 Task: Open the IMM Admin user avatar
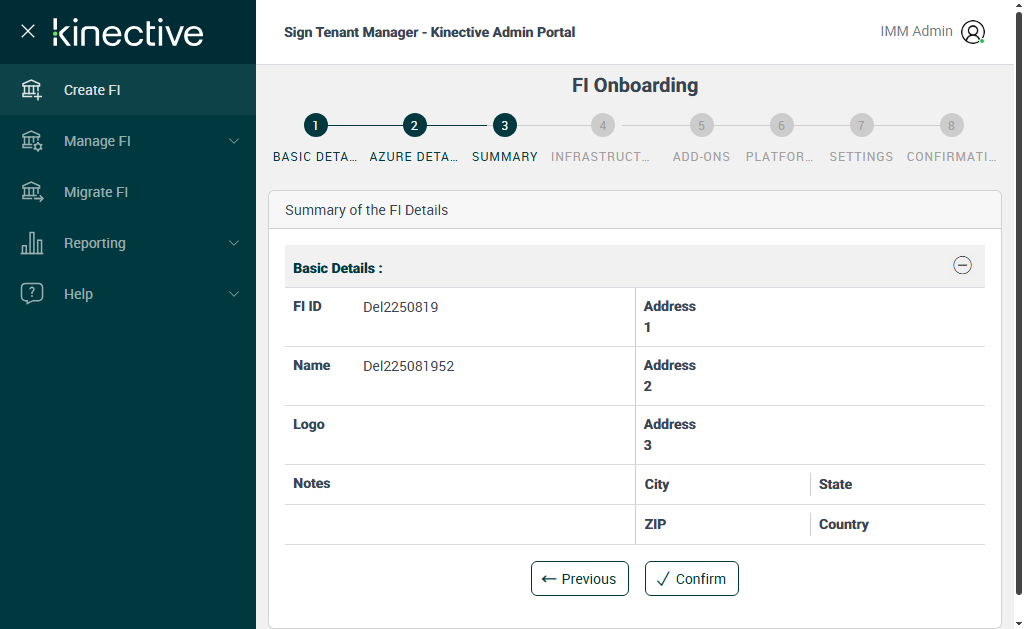pos(972,32)
